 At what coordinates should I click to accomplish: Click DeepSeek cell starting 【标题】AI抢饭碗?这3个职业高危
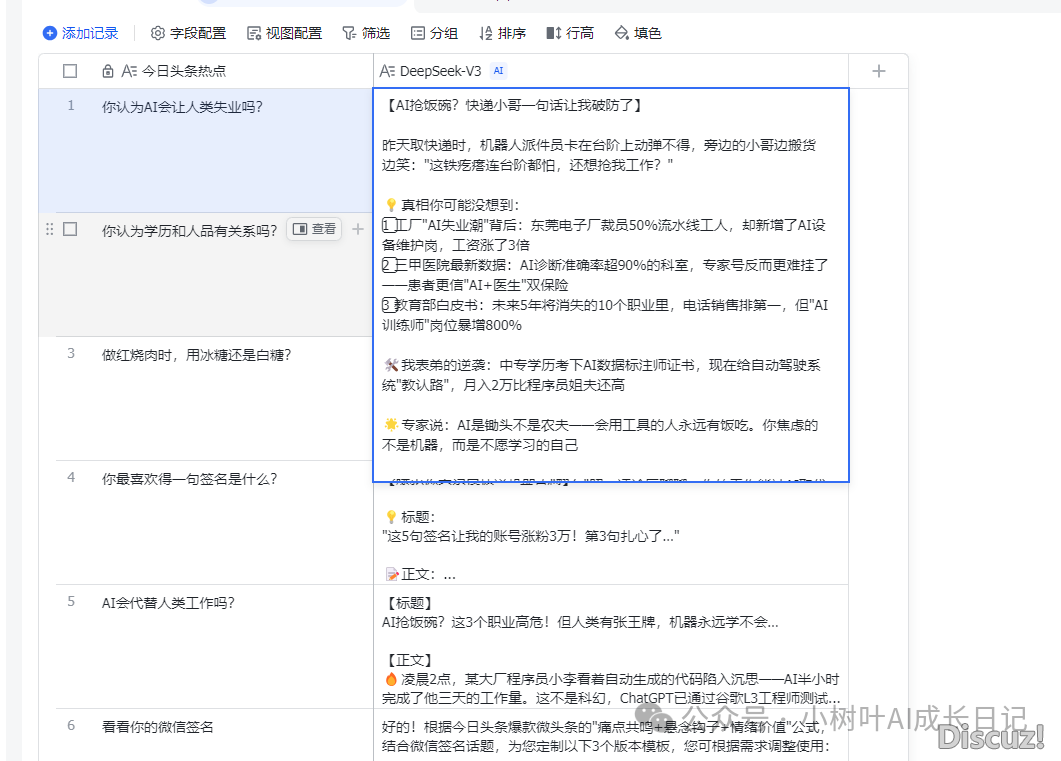[x=610, y=646]
